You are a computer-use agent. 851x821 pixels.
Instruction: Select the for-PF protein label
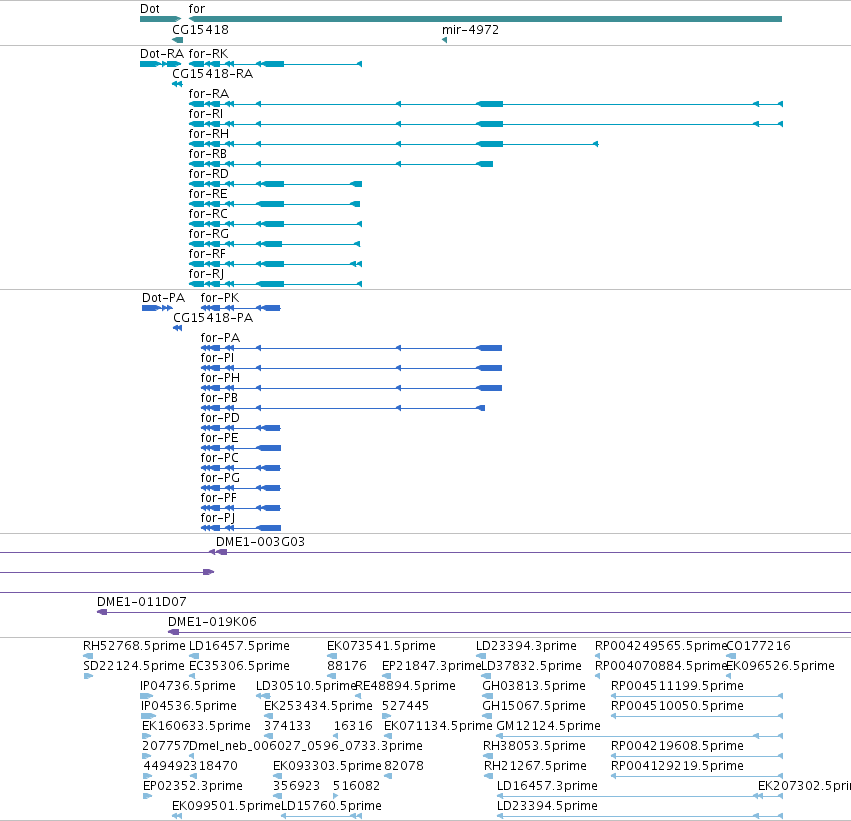(x=219, y=498)
